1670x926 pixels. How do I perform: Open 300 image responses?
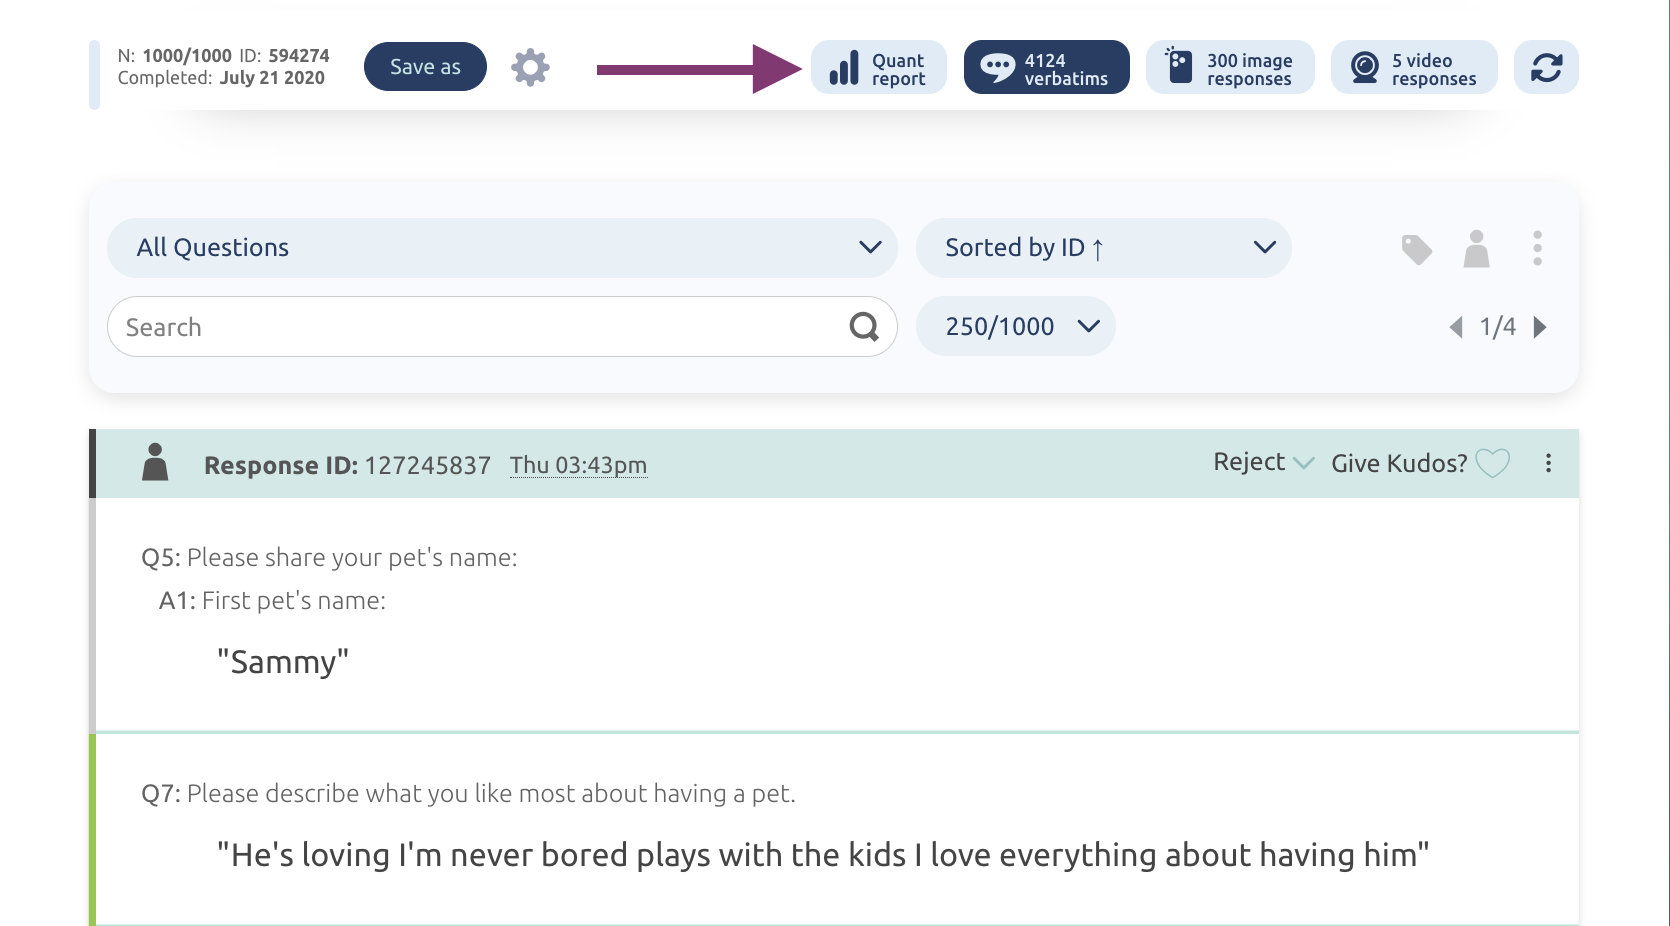click(x=1230, y=68)
